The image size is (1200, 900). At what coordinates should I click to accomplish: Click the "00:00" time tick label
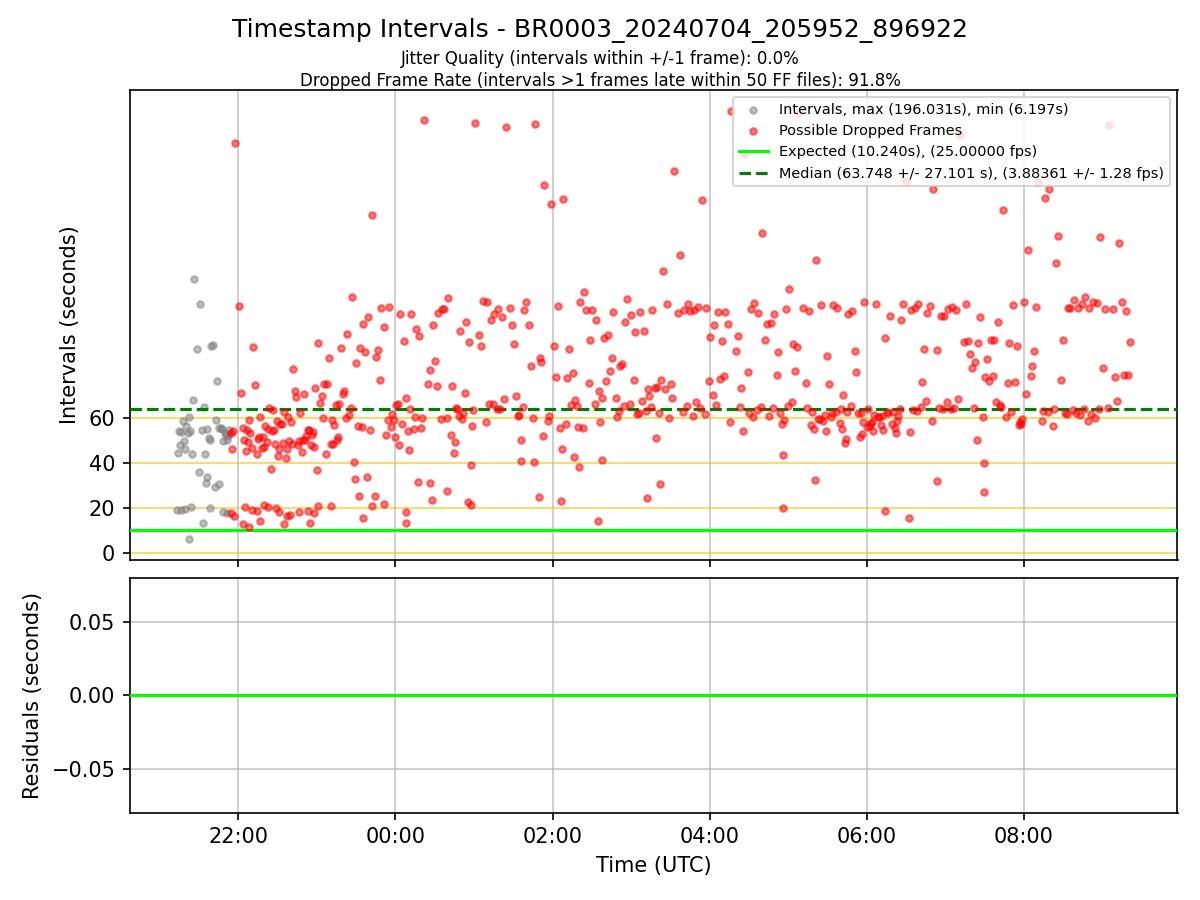[x=395, y=836]
